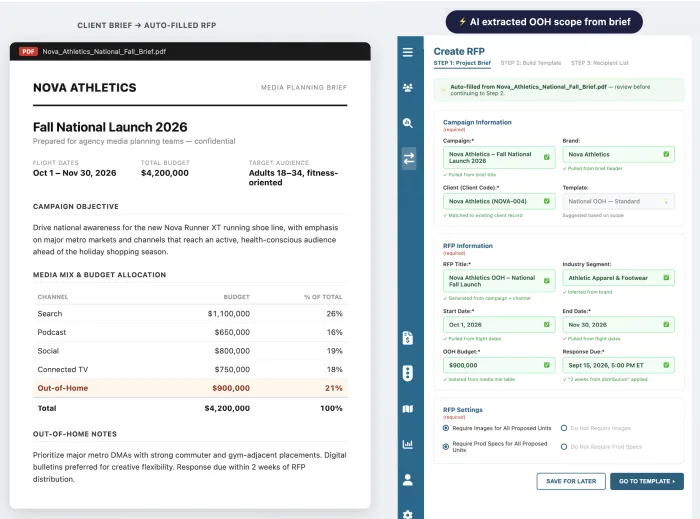Switch to STEP 3: Recipient List tab
Screen dimensions: 700x519
pyautogui.click(x=600, y=63)
